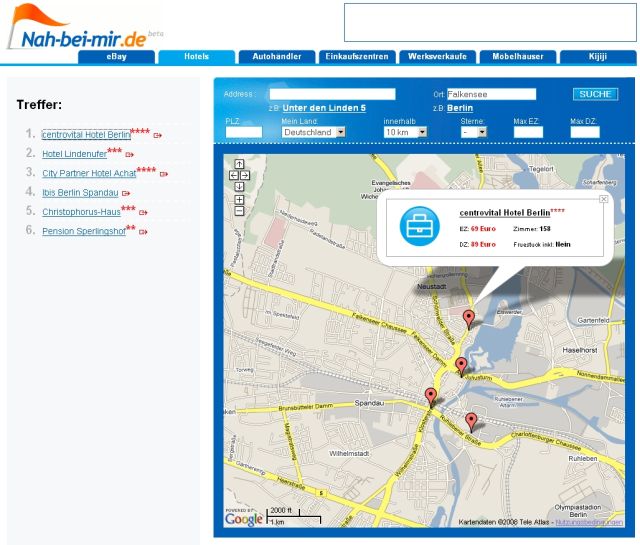This screenshot has width=640, height=545.
Task: Open the Mobelhauser tab
Action: 518,57
